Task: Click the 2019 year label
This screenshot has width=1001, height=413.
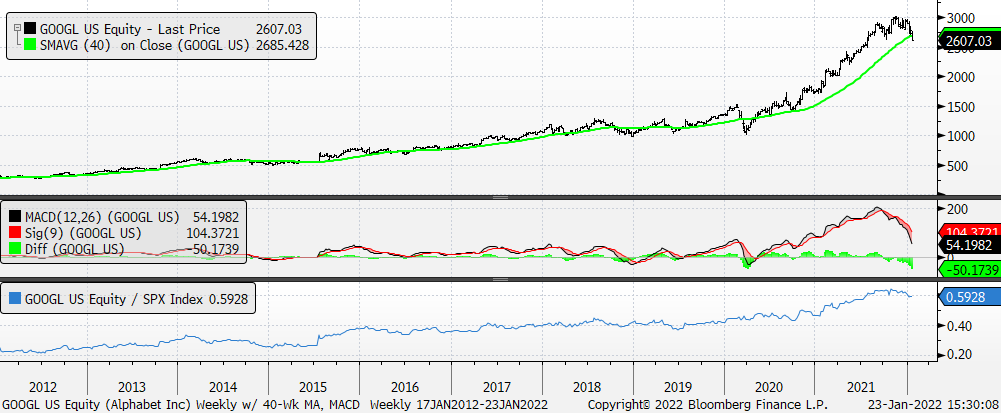Action: click(678, 387)
